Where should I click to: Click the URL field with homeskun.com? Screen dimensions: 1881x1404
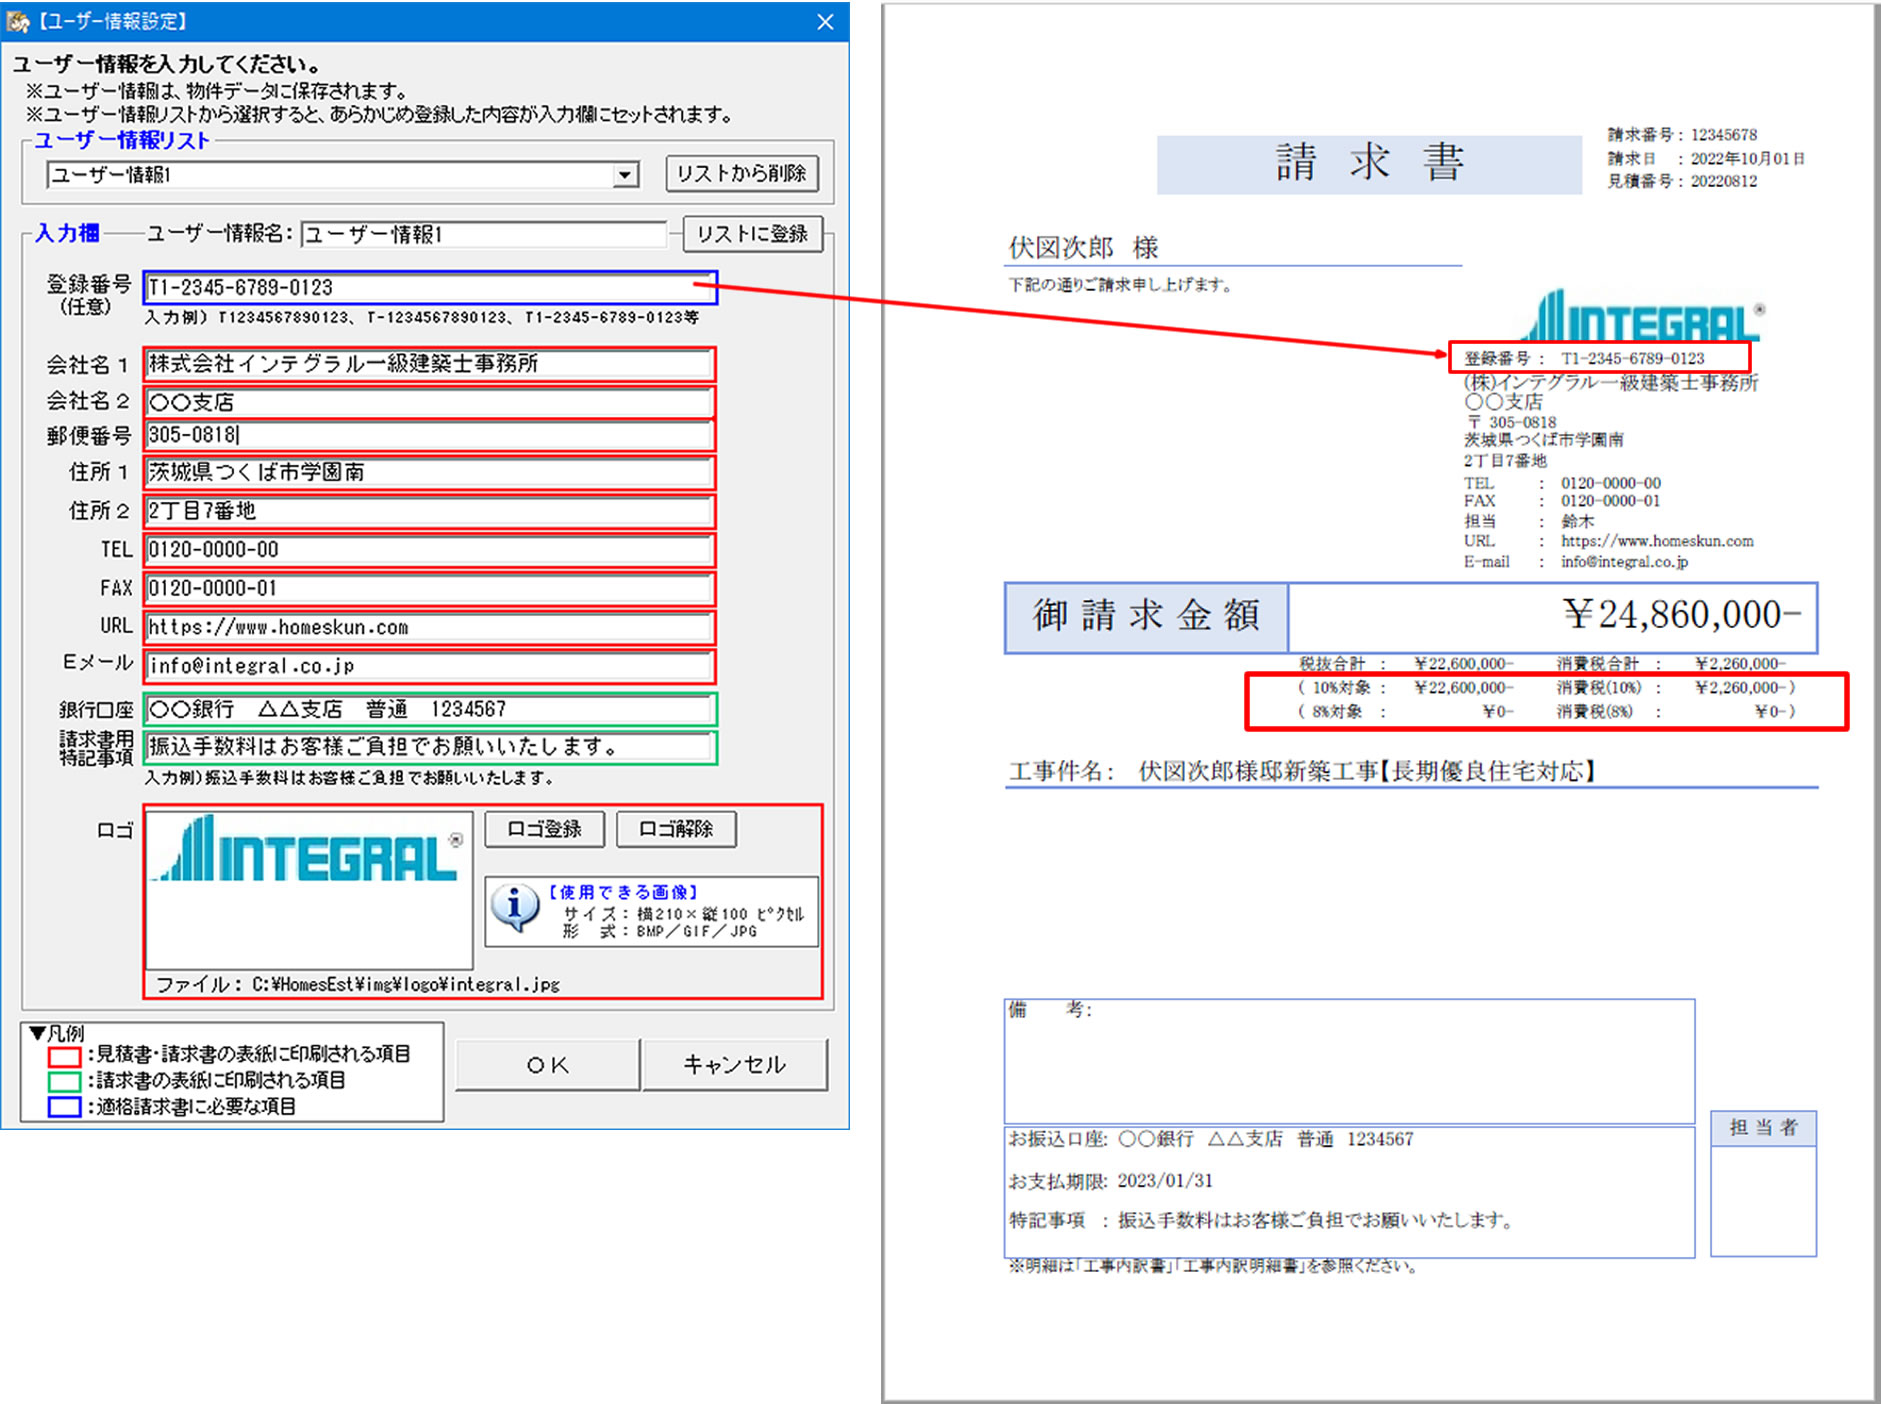click(430, 627)
